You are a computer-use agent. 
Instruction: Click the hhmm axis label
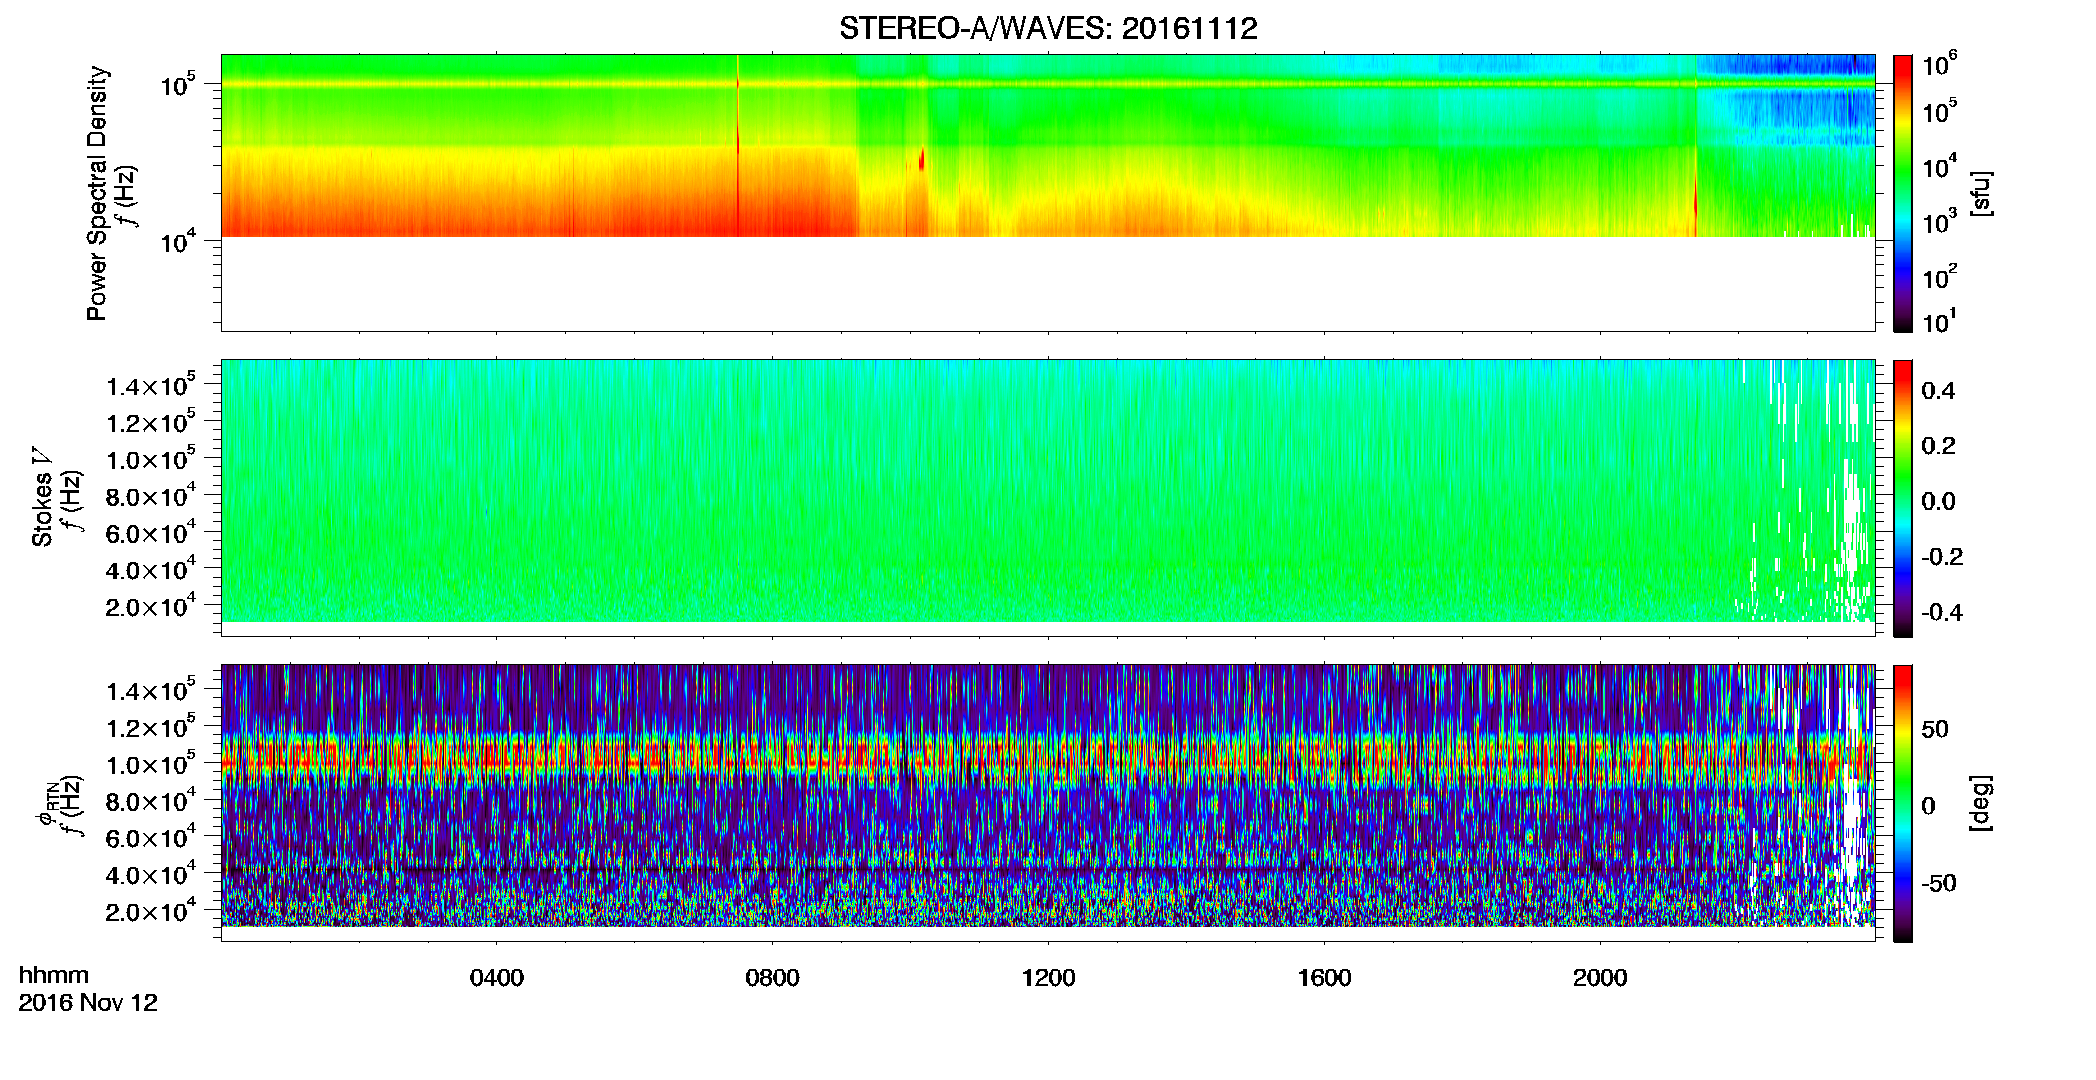pyautogui.click(x=54, y=976)
